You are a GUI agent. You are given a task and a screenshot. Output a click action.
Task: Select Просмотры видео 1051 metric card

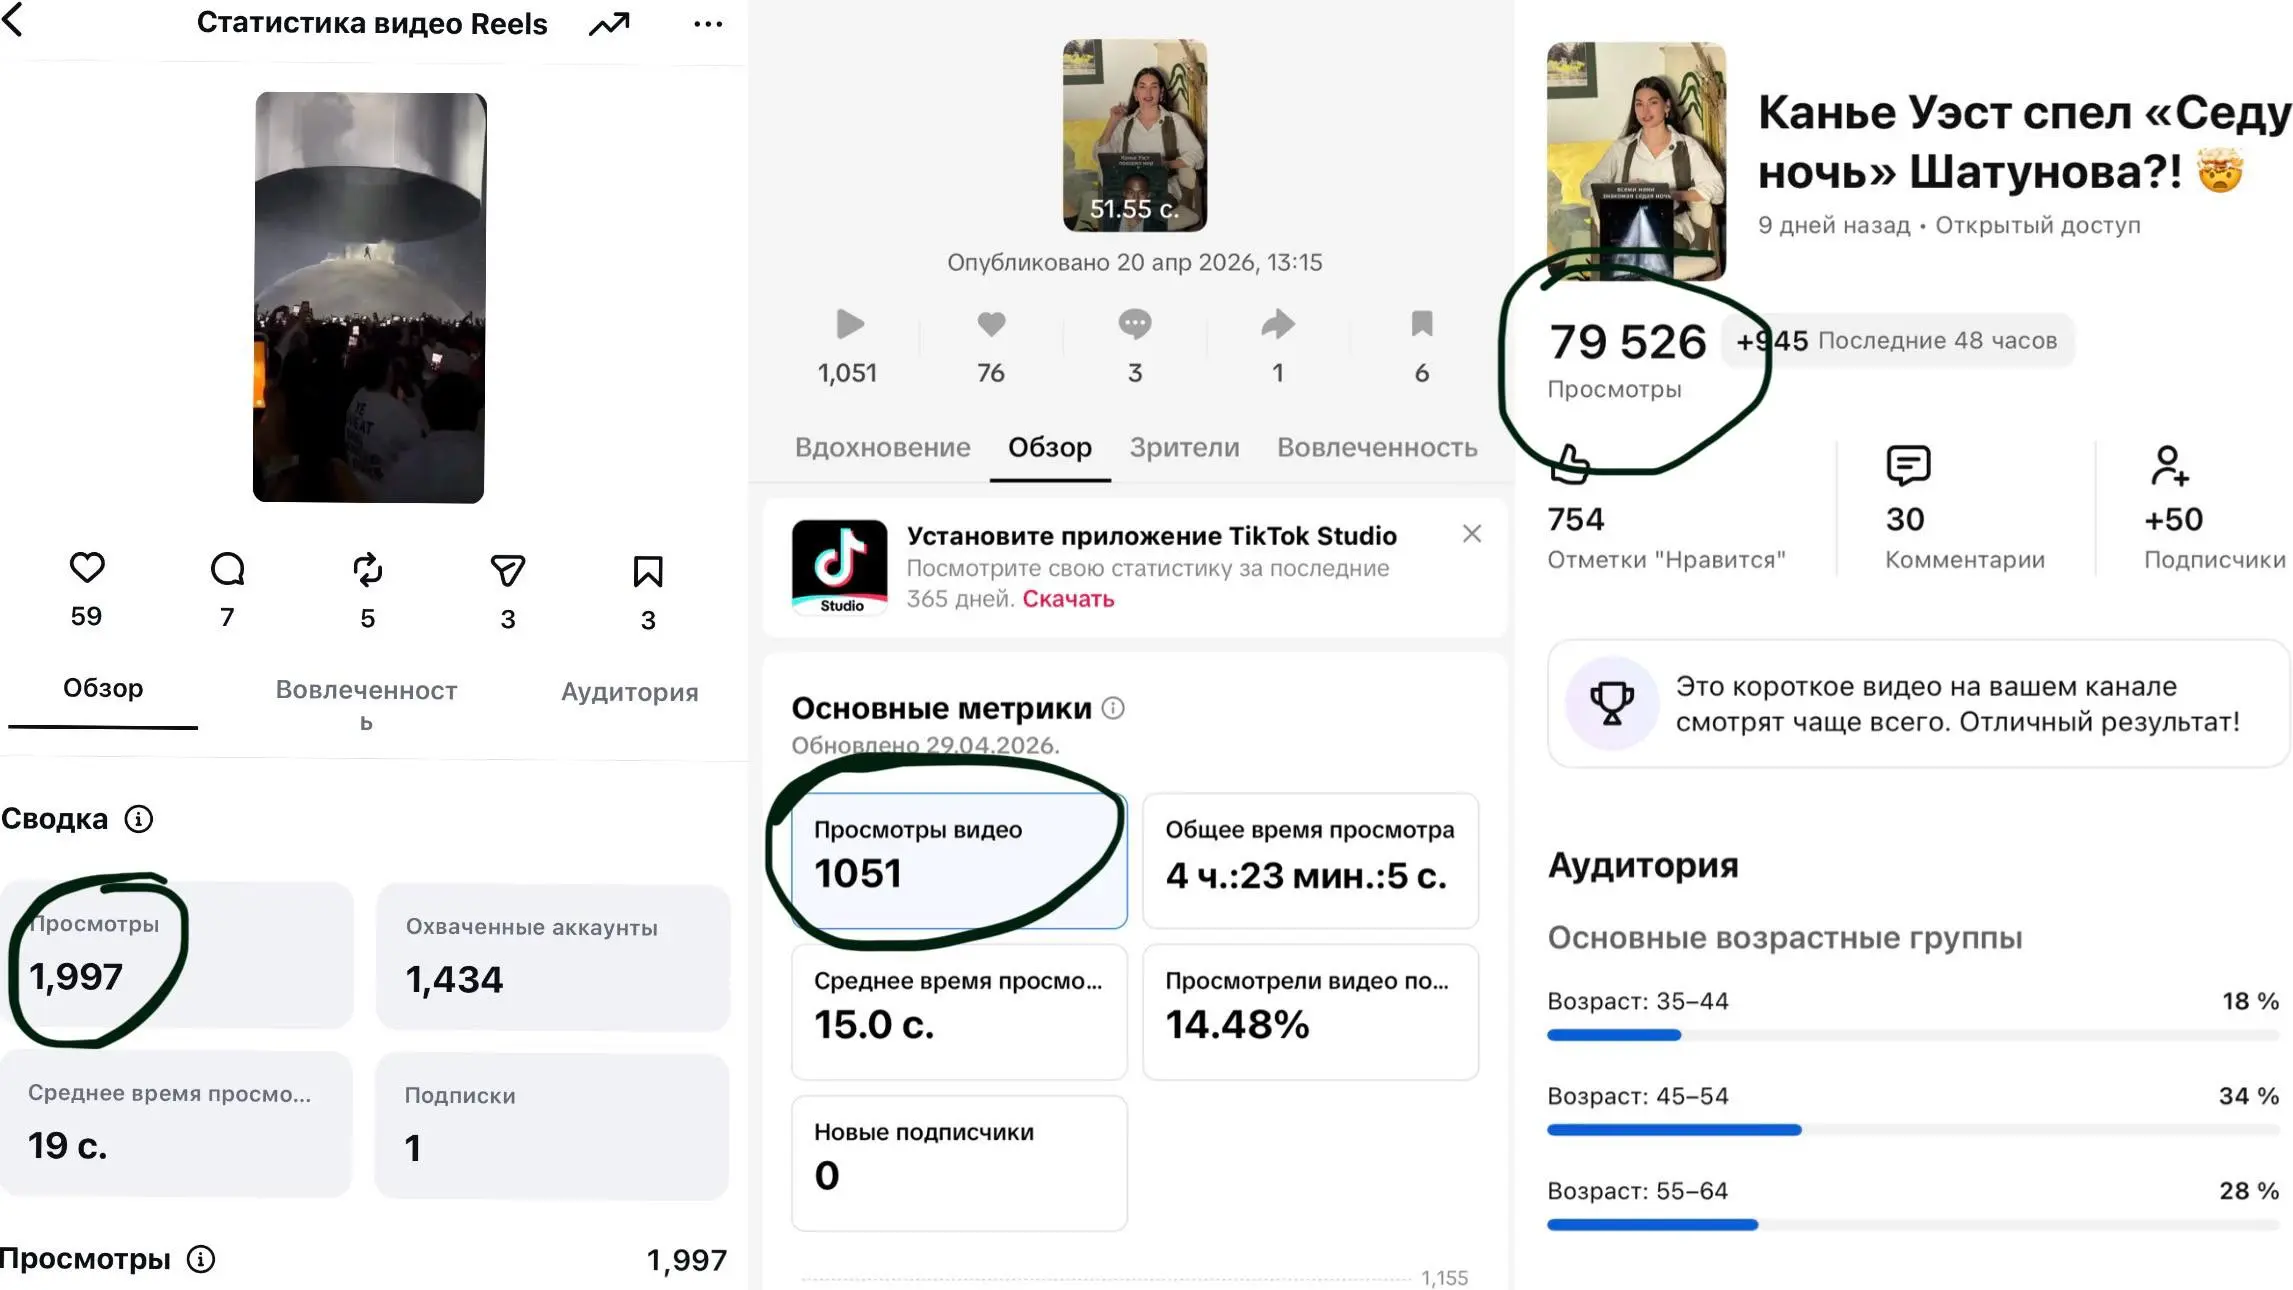[959, 861]
